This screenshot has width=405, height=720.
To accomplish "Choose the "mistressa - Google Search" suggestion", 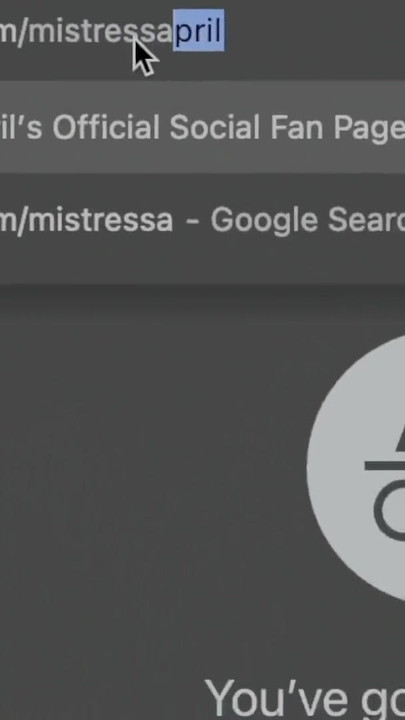I will coord(202,220).
